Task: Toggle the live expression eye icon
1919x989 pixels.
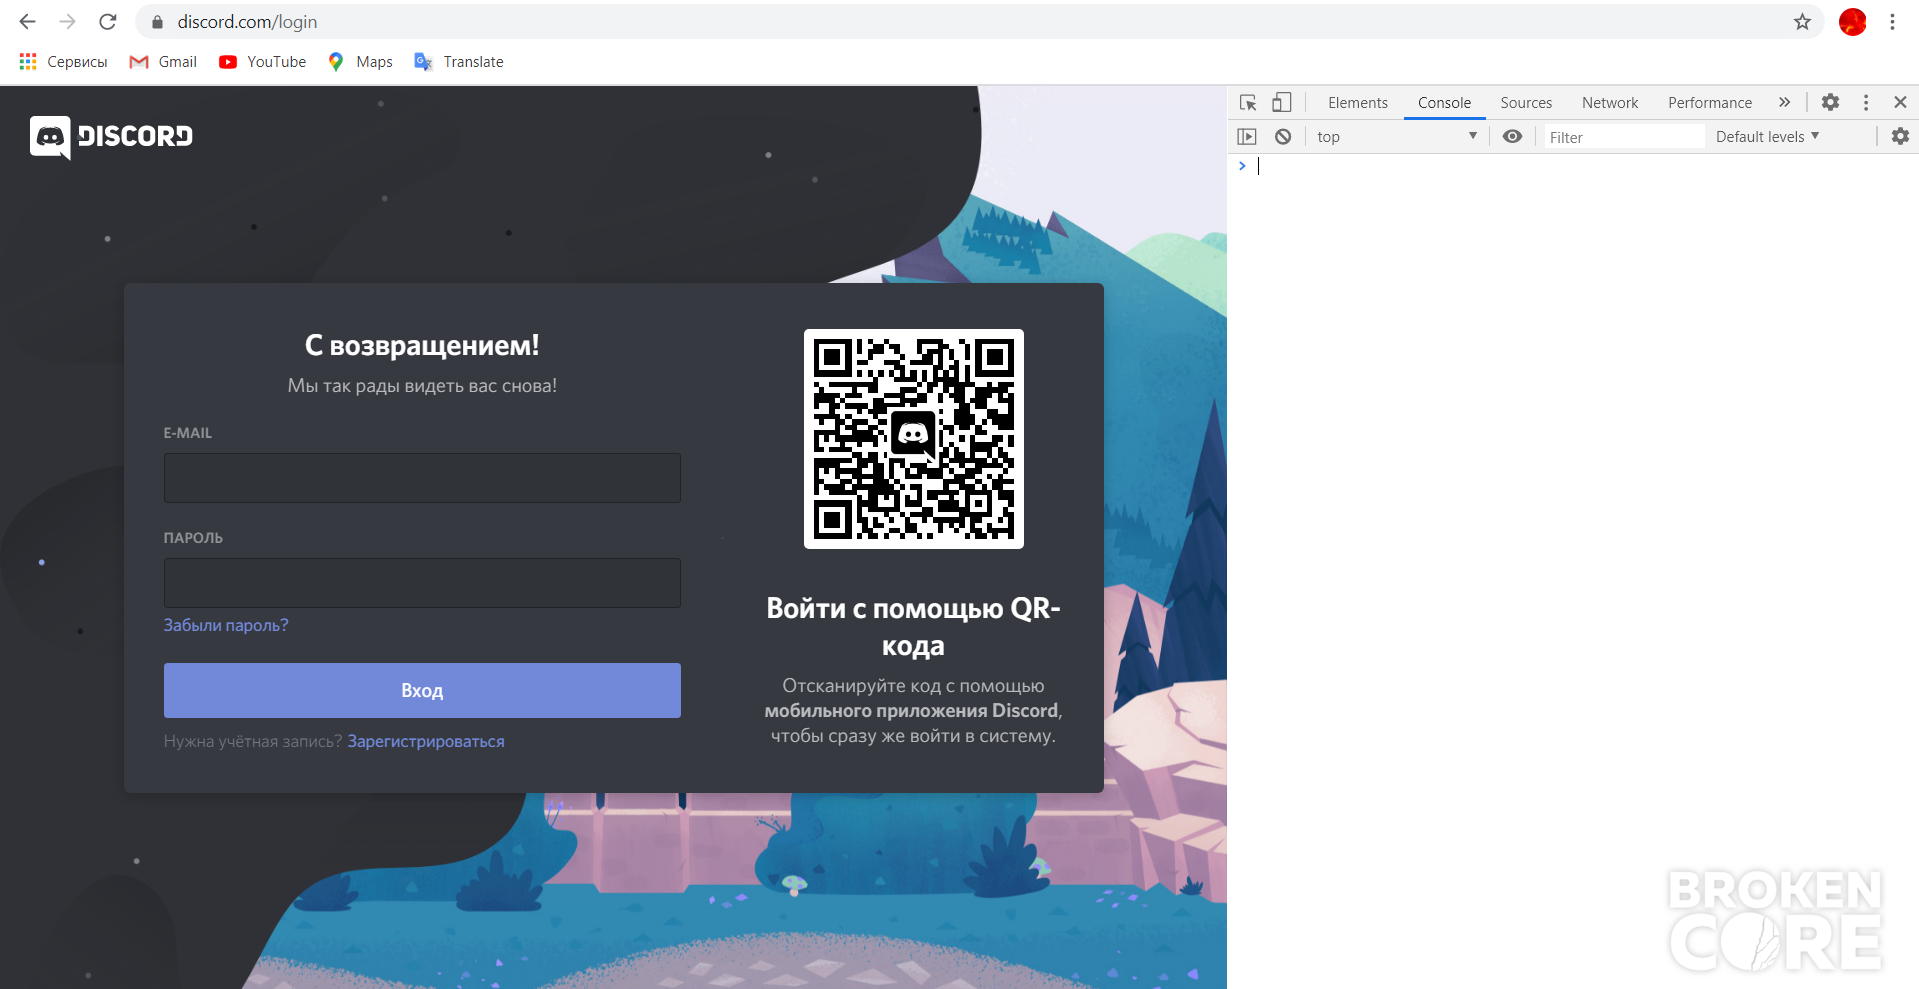Action: click(1512, 137)
